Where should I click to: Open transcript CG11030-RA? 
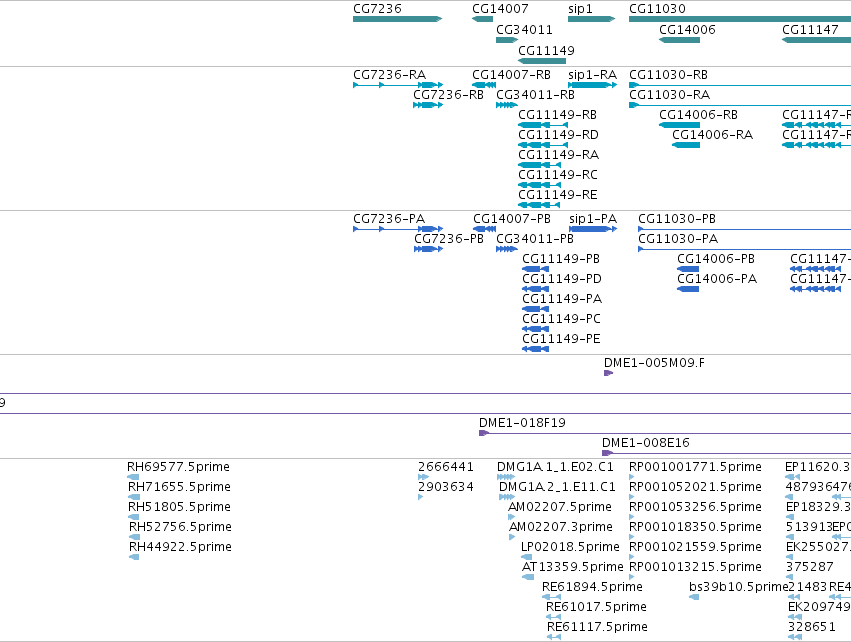(740, 105)
